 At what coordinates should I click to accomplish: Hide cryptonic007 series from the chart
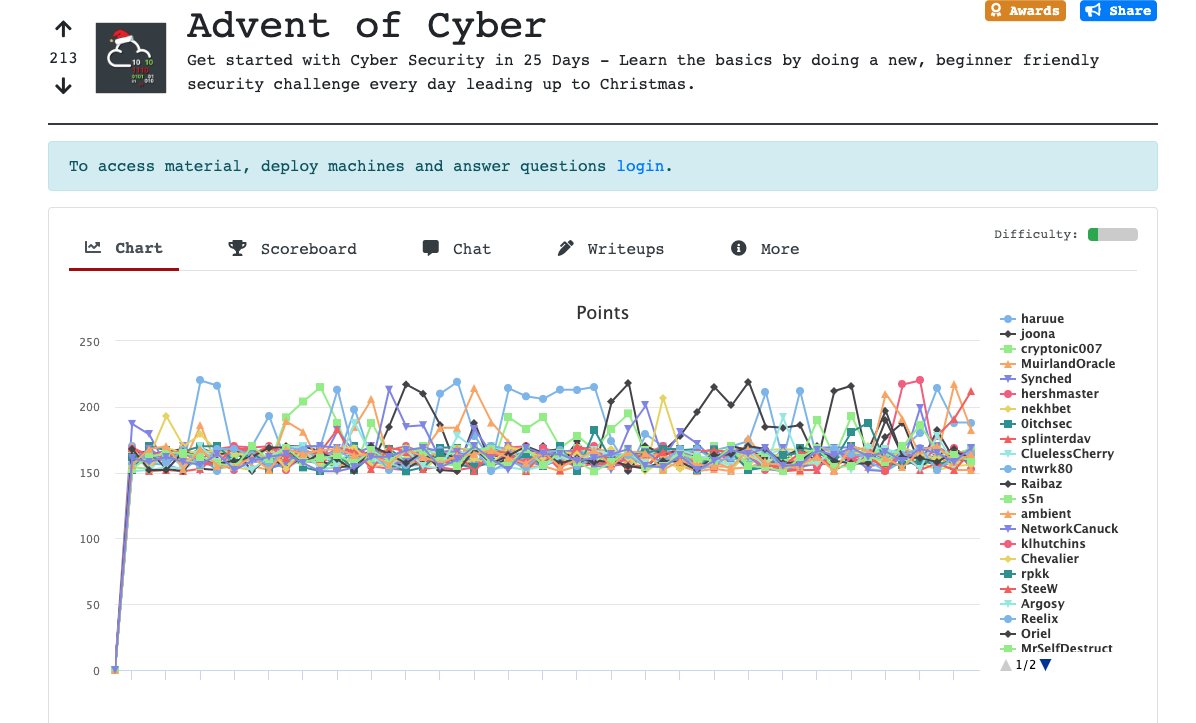tap(1051, 349)
